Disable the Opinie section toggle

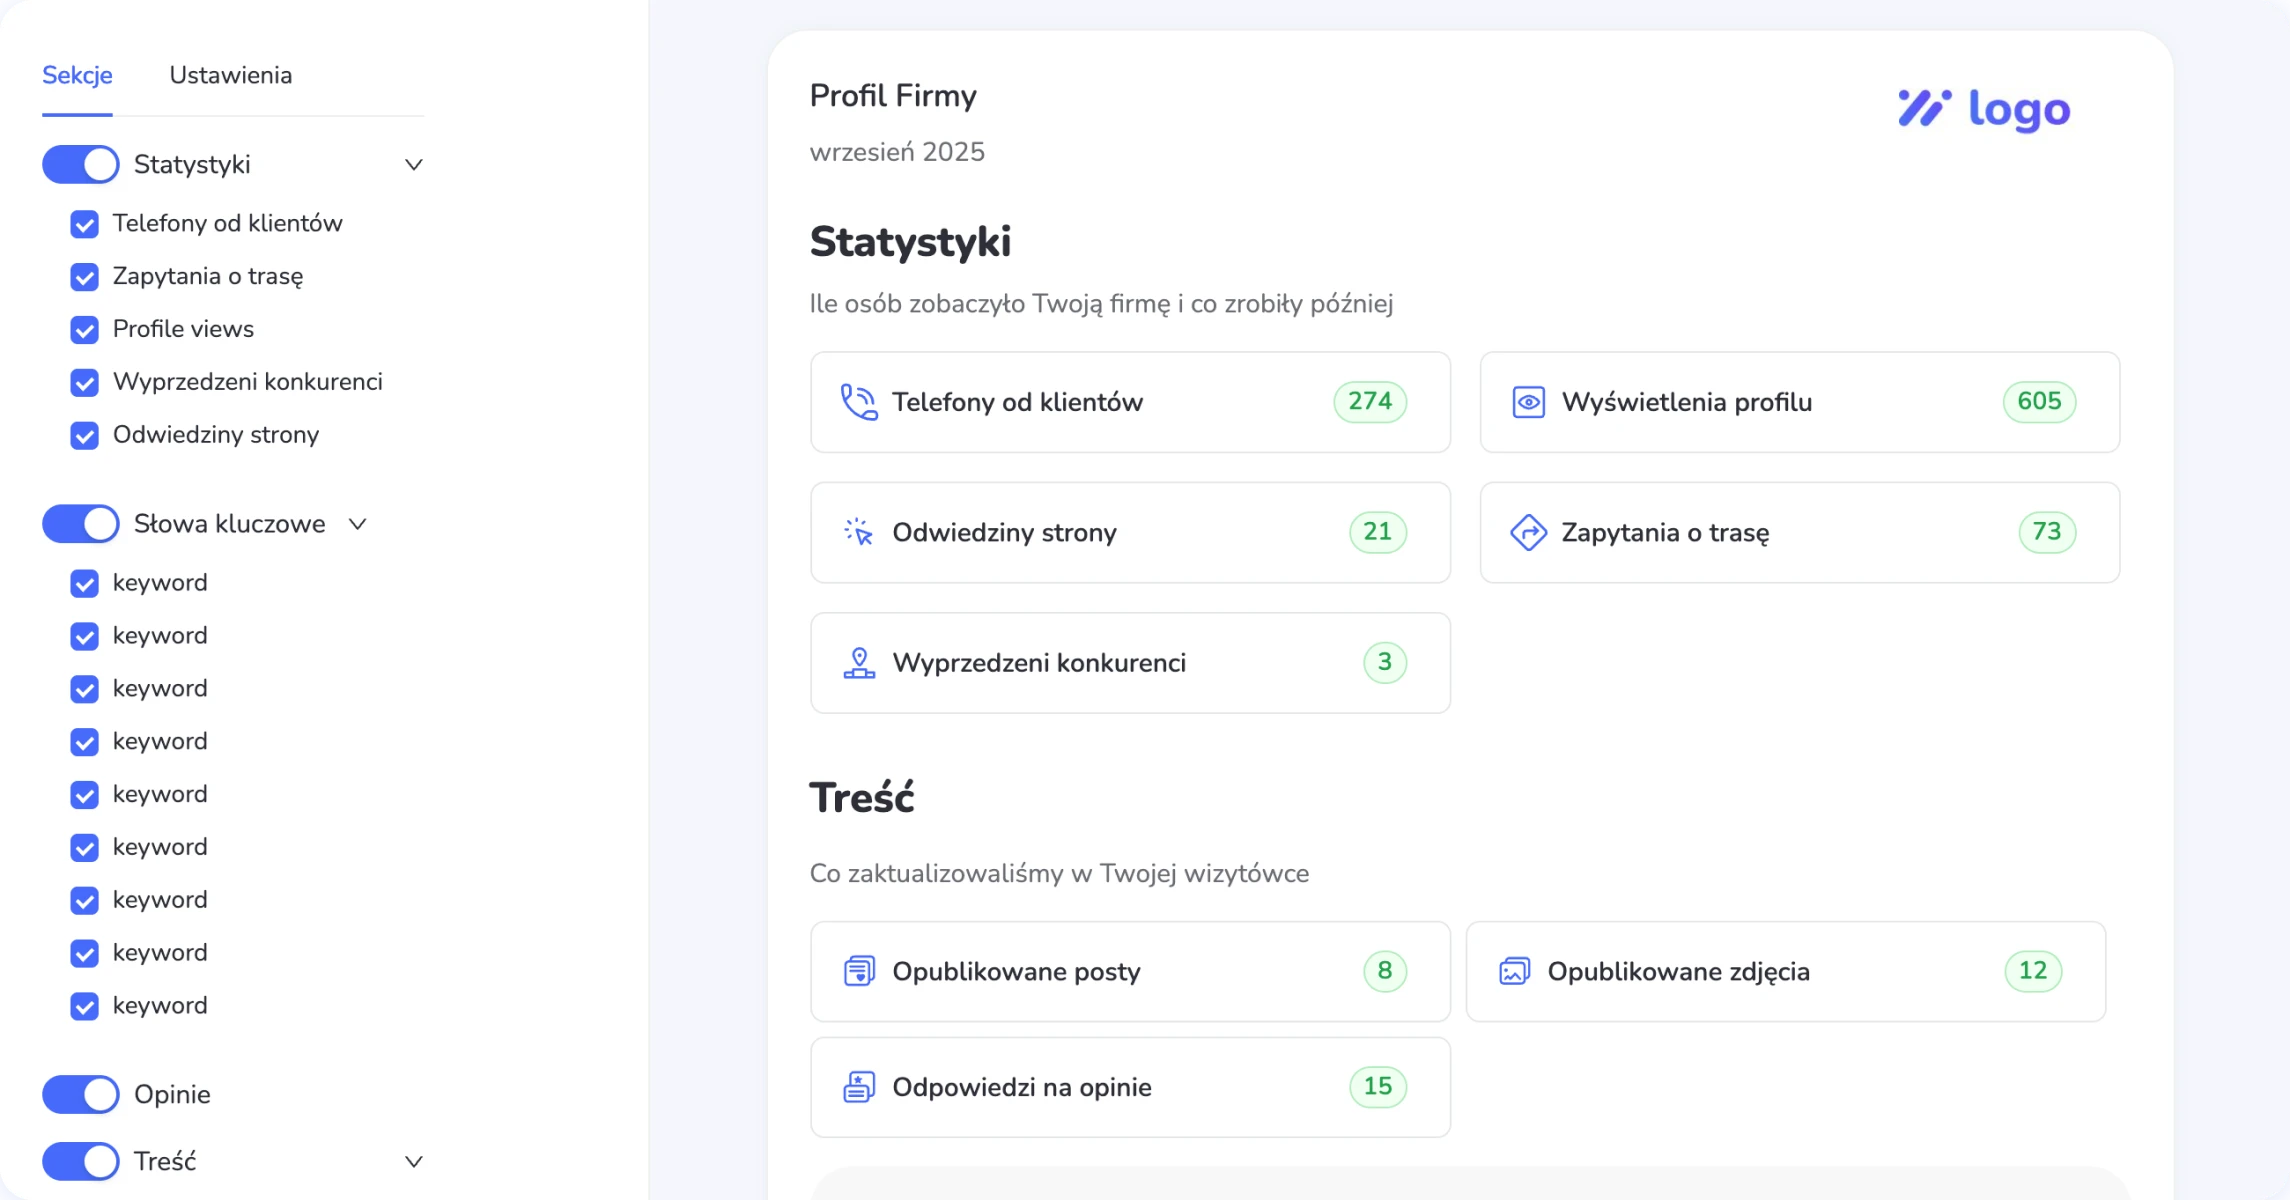(x=81, y=1094)
